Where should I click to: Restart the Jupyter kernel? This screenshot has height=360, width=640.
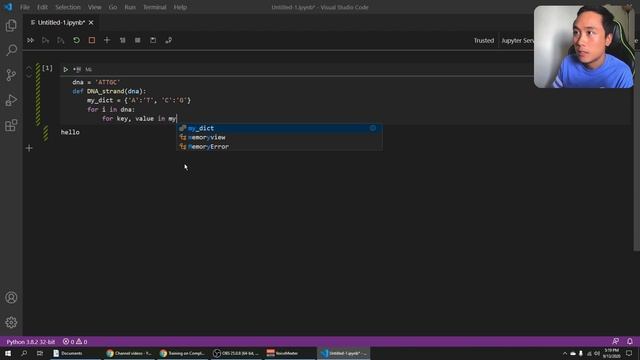[76, 40]
